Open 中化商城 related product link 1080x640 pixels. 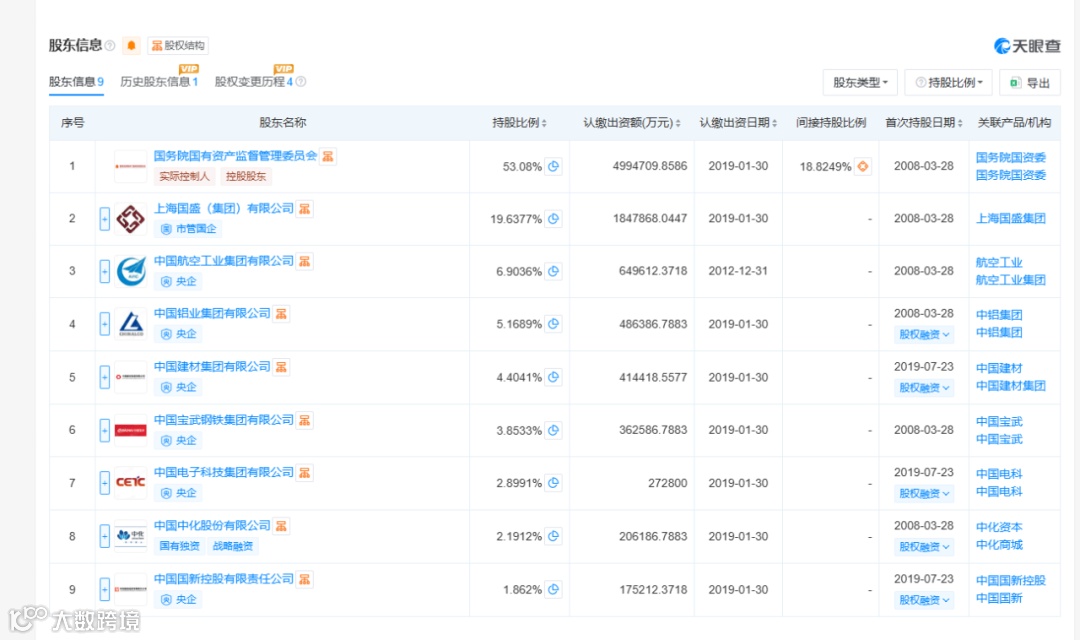[x=999, y=545]
